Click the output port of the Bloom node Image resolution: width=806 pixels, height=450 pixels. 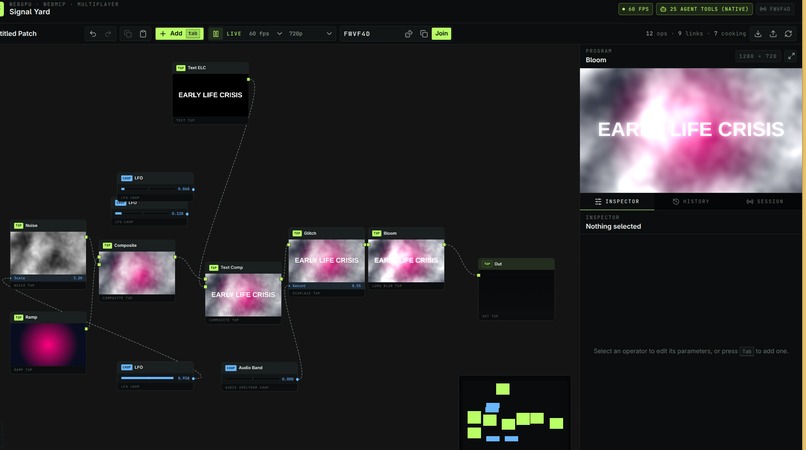(445, 245)
